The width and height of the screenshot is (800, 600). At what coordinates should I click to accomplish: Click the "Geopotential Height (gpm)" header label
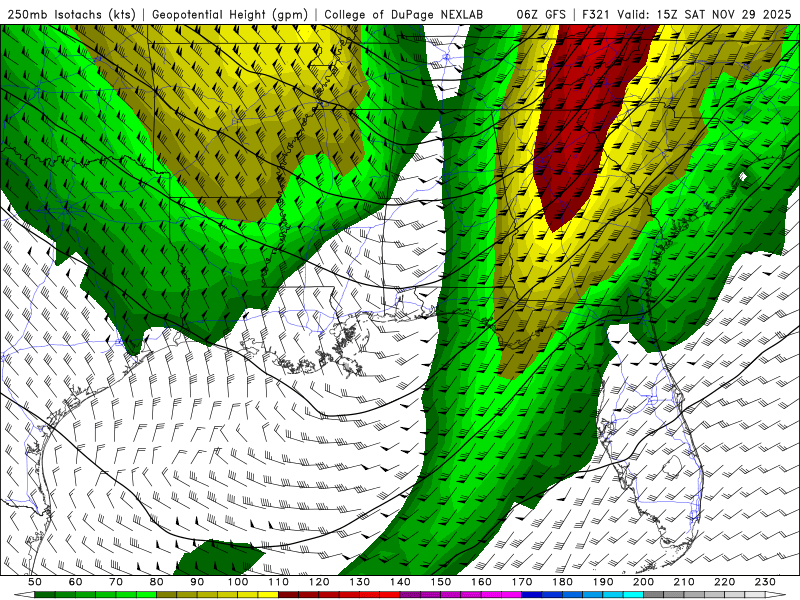230,15
